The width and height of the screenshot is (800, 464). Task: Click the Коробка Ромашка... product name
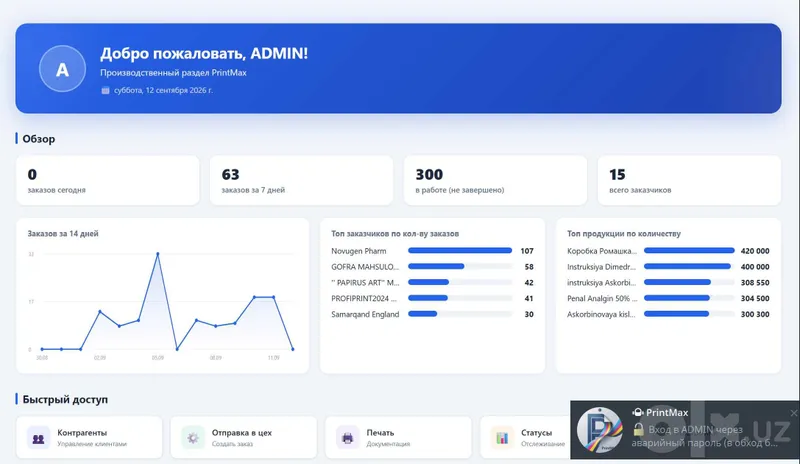[602, 251]
